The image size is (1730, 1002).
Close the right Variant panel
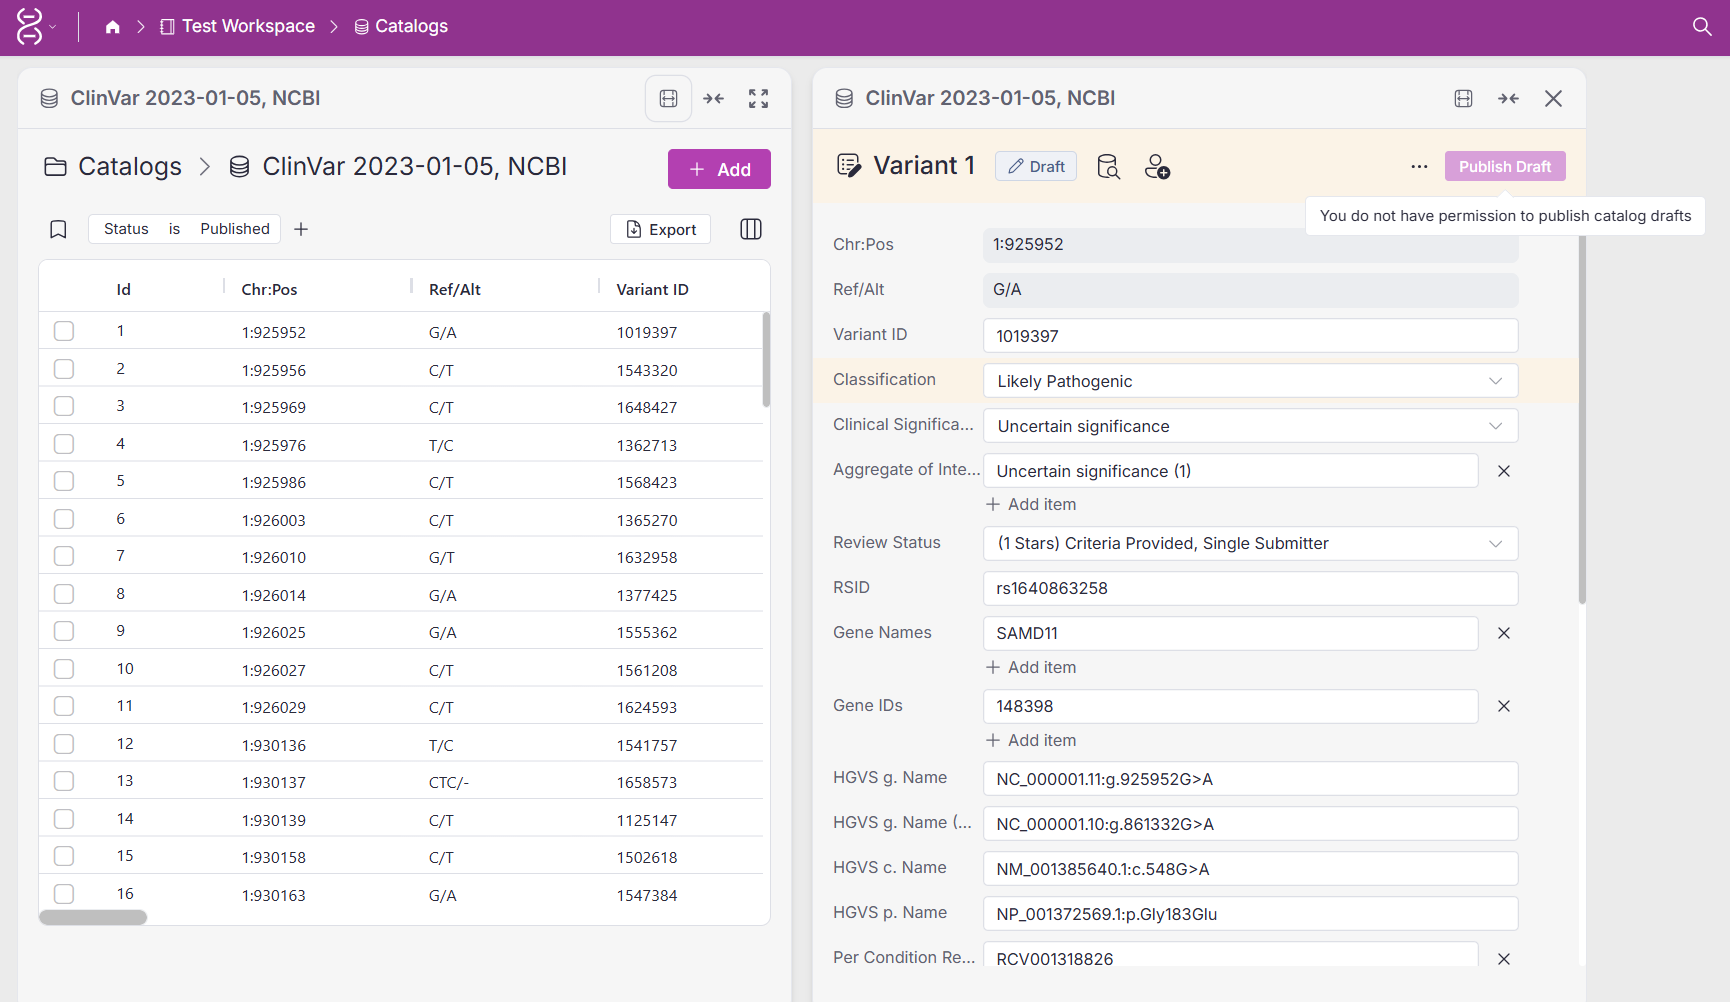point(1553,98)
